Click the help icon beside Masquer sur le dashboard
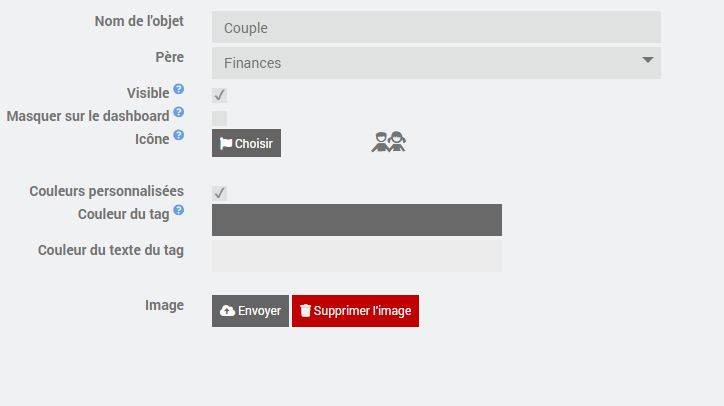Screen dimensions: 724x406 [179, 112]
